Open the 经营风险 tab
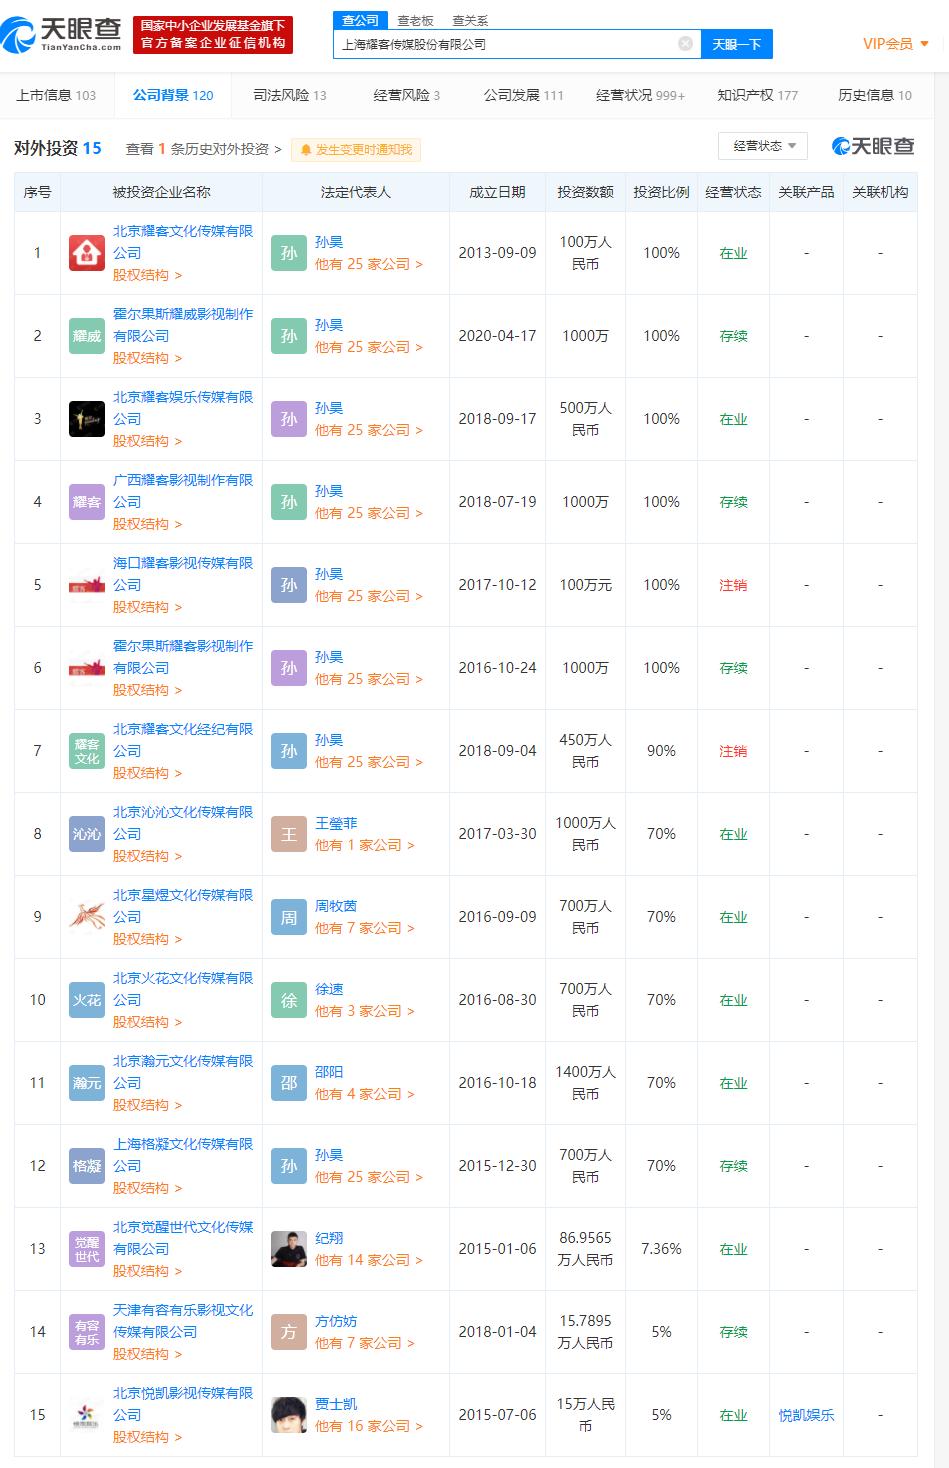This screenshot has height=1468, width=949. (406, 95)
